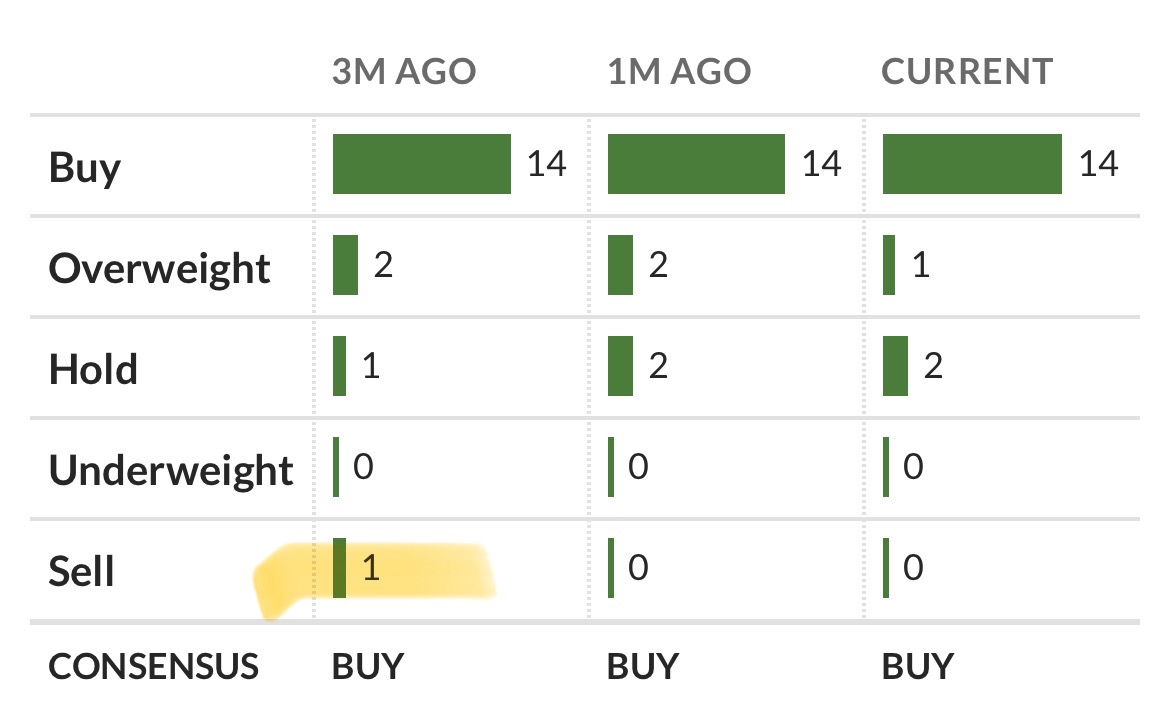Click the highlighted 3M AGO Sell value
1170x722 pixels.
371,568
